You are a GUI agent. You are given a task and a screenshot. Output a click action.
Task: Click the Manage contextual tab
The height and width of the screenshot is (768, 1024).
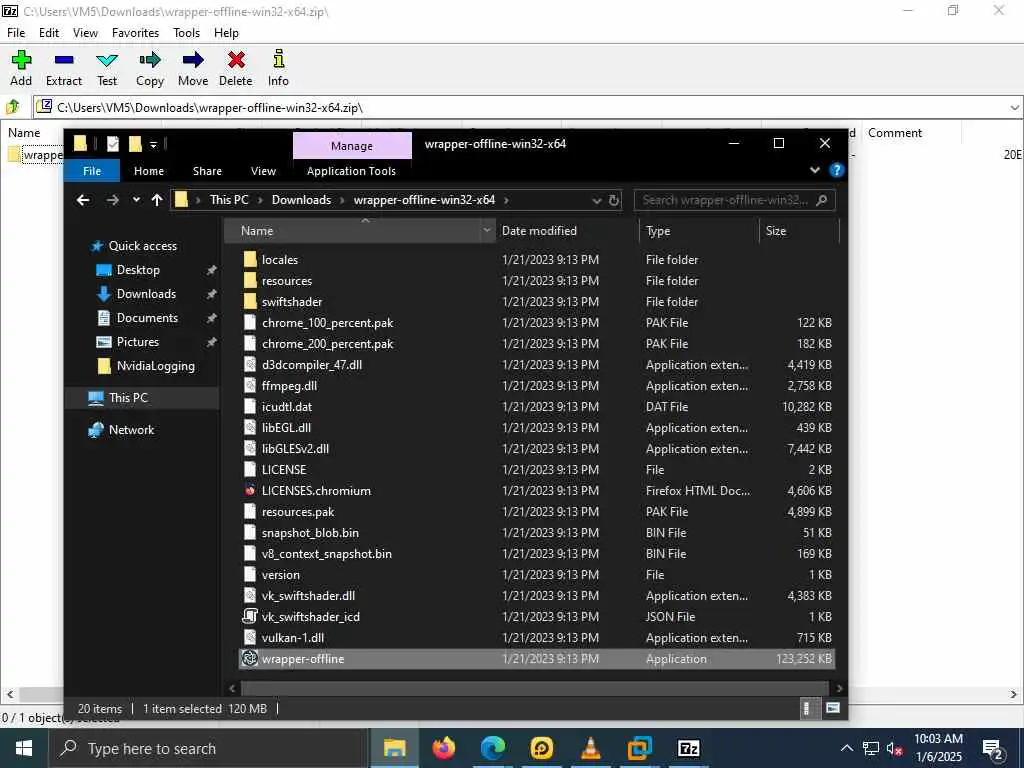coord(352,146)
